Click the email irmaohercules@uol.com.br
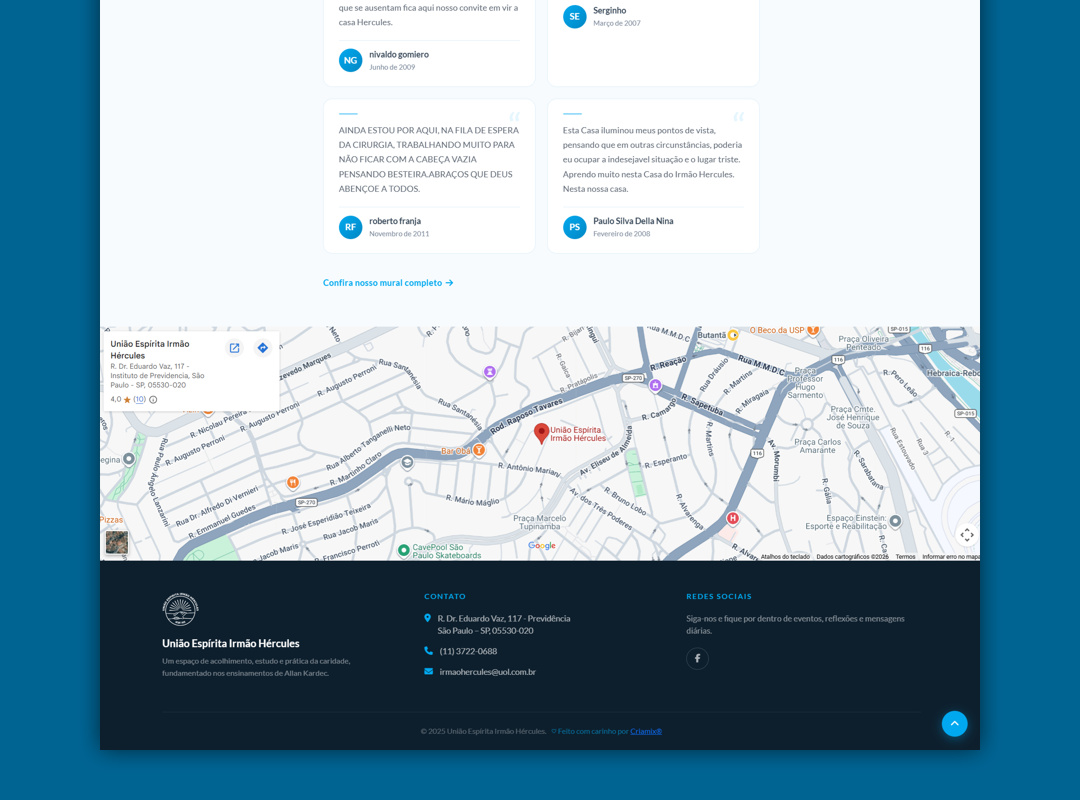Image resolution: width=1080 pixels, height=800 pixels. click(487, 672)
